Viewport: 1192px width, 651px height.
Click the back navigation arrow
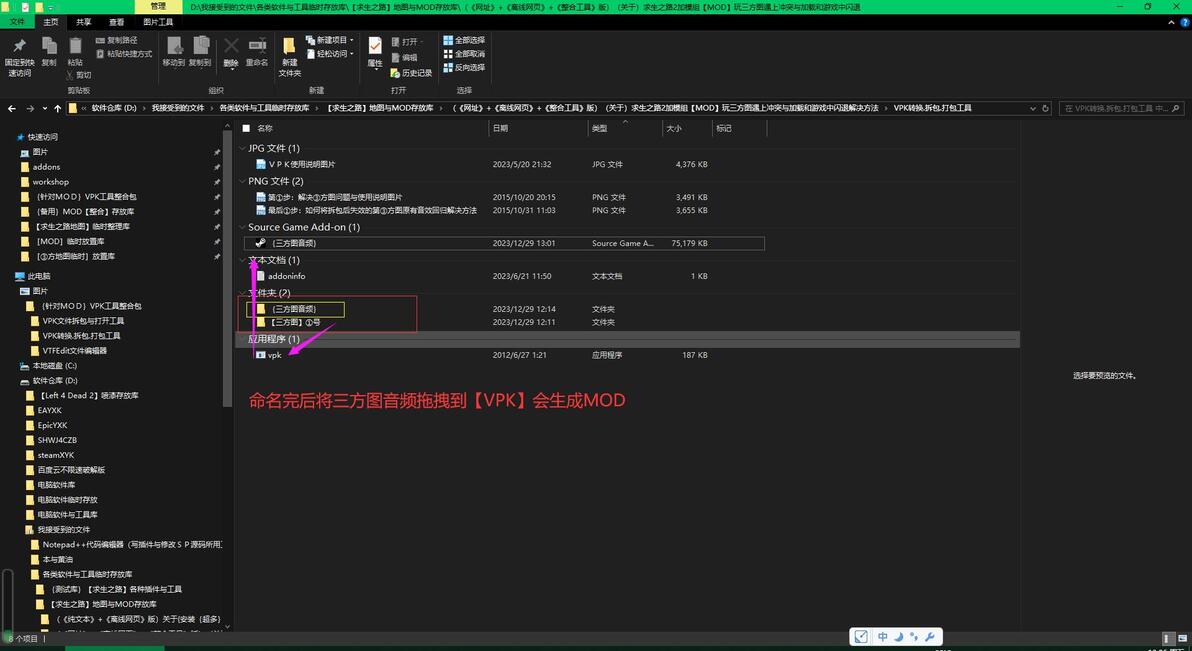click(x=11, y=109)
